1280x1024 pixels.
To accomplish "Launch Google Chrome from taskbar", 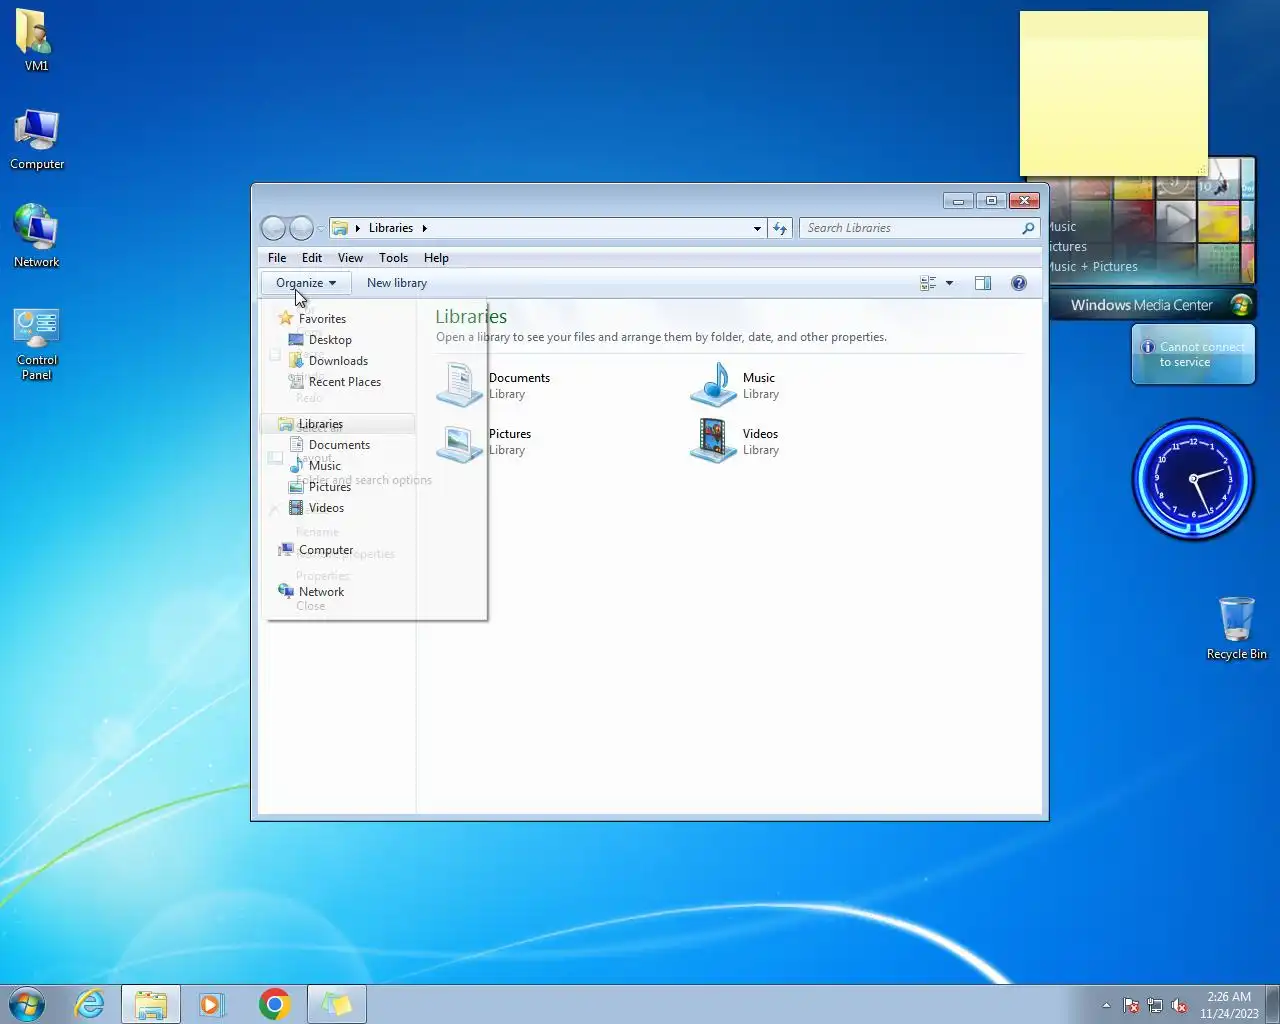I will [x=274, y=1004].
